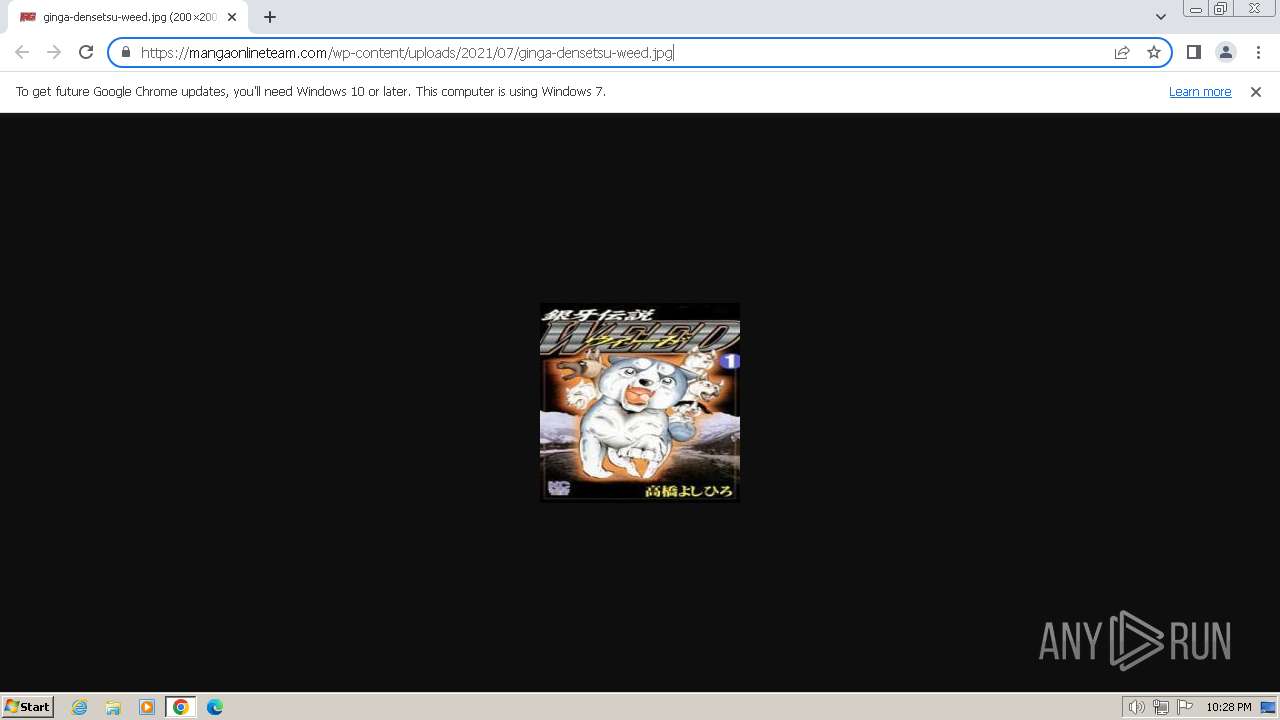
Task: Minimize the Chrome window
Action: click(x=1196, y=9)
